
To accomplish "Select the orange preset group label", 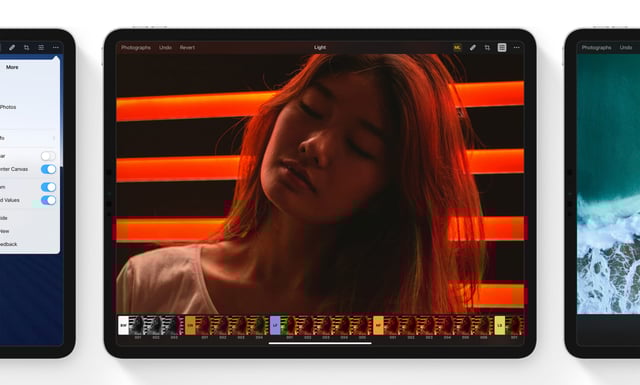I will point(378,325).
